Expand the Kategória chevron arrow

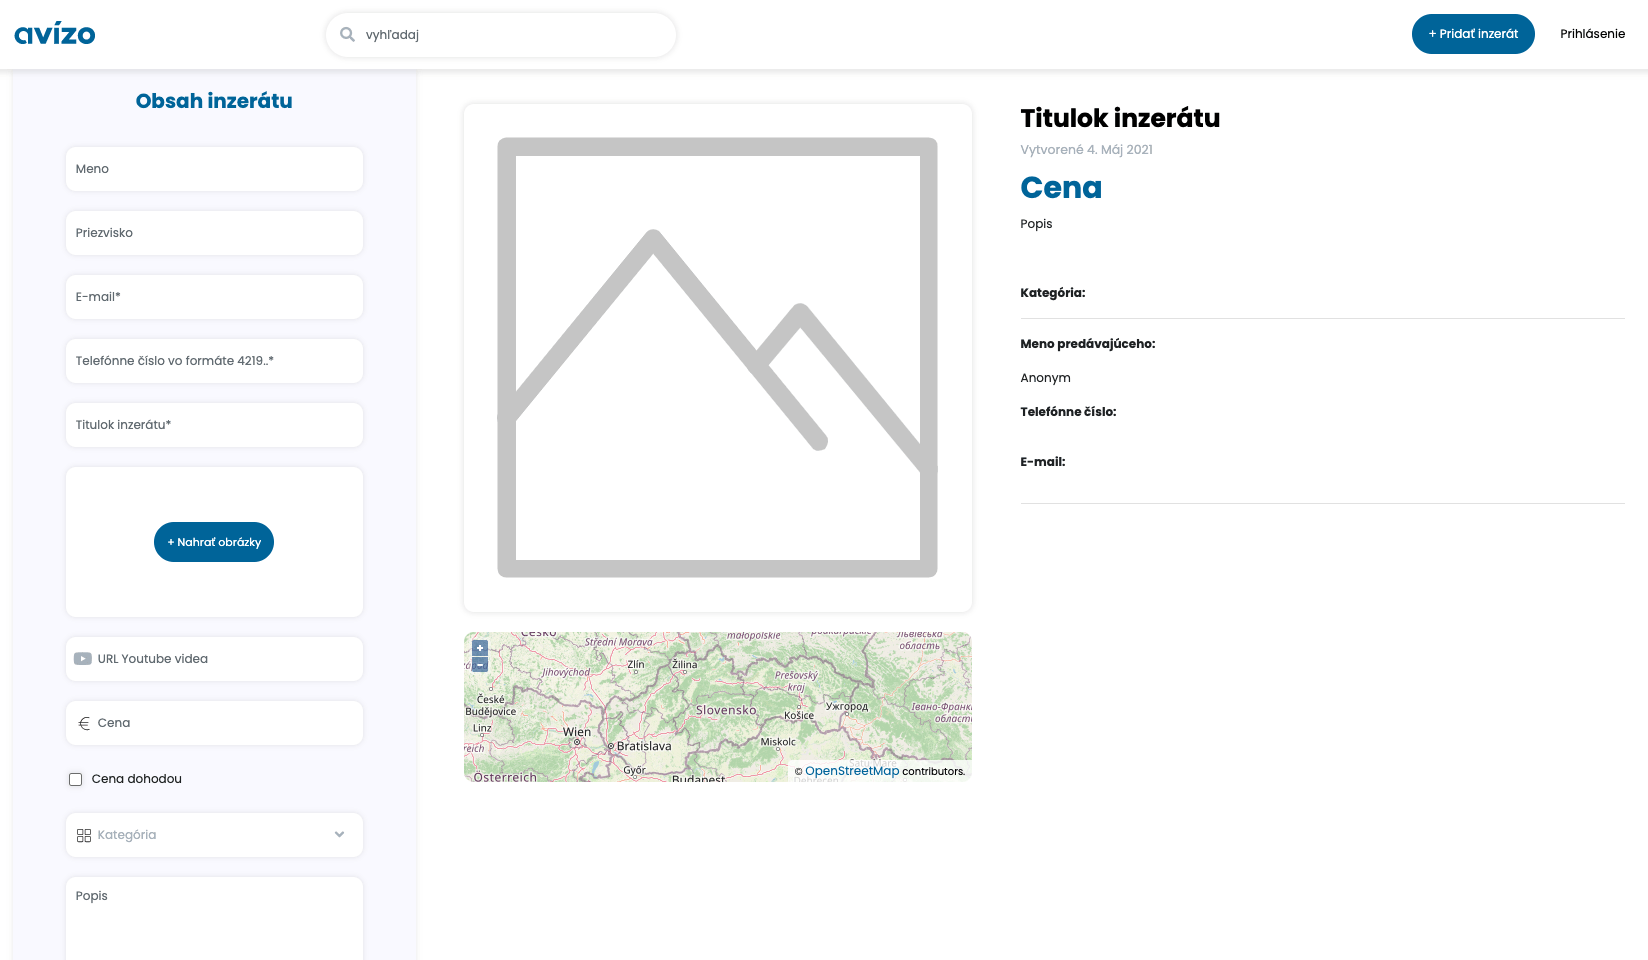pos(339,835)
